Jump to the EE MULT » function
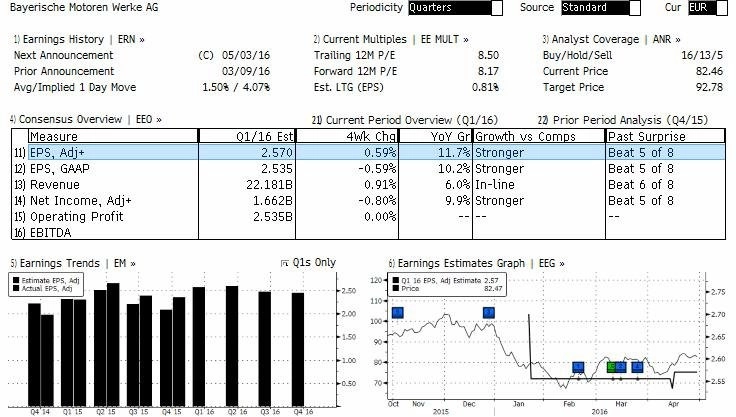Screen dimensions: 736x417 tap(445, 39)
